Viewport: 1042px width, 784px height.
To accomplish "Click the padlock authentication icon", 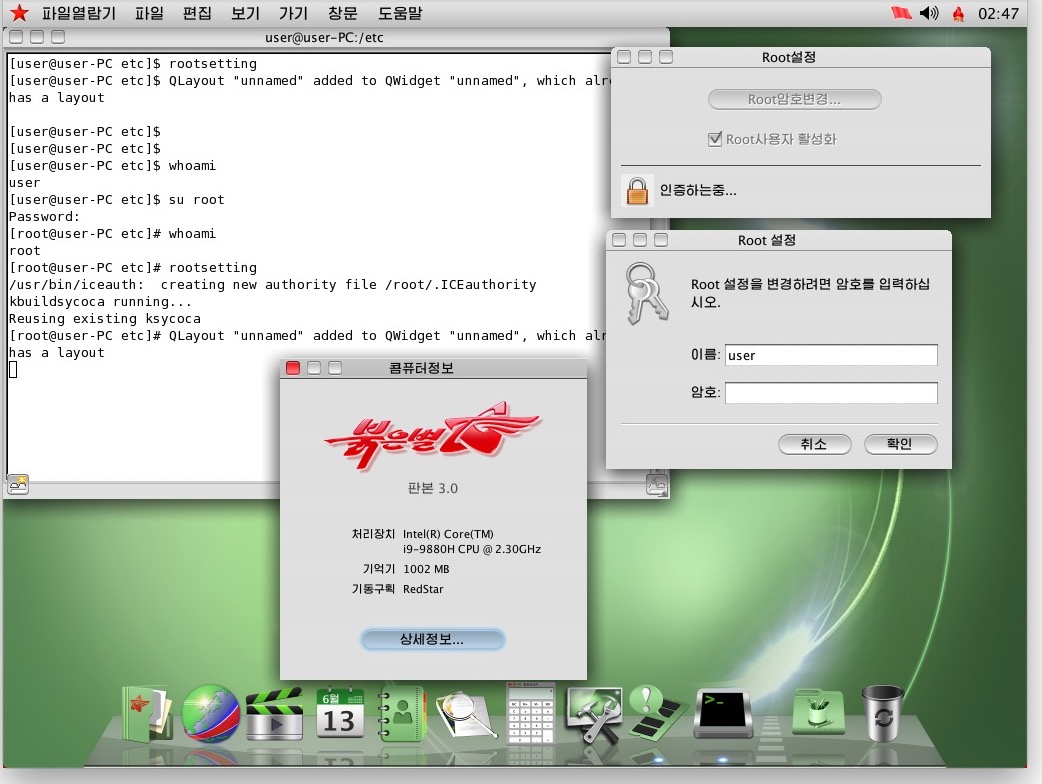I will (637, 190).
